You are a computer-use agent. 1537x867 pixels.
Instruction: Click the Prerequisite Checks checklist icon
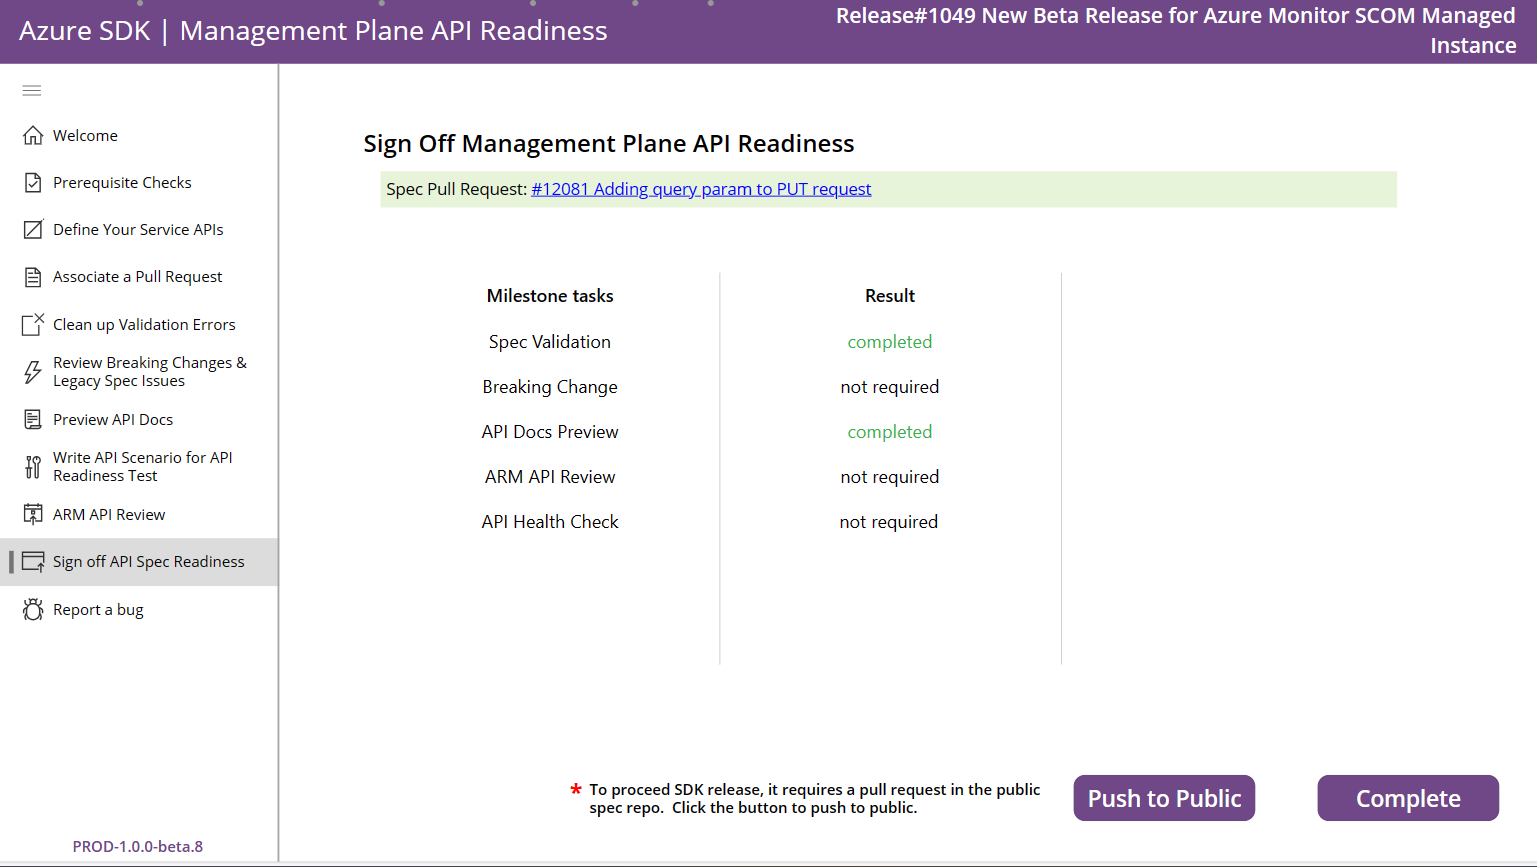coord(30,182)
